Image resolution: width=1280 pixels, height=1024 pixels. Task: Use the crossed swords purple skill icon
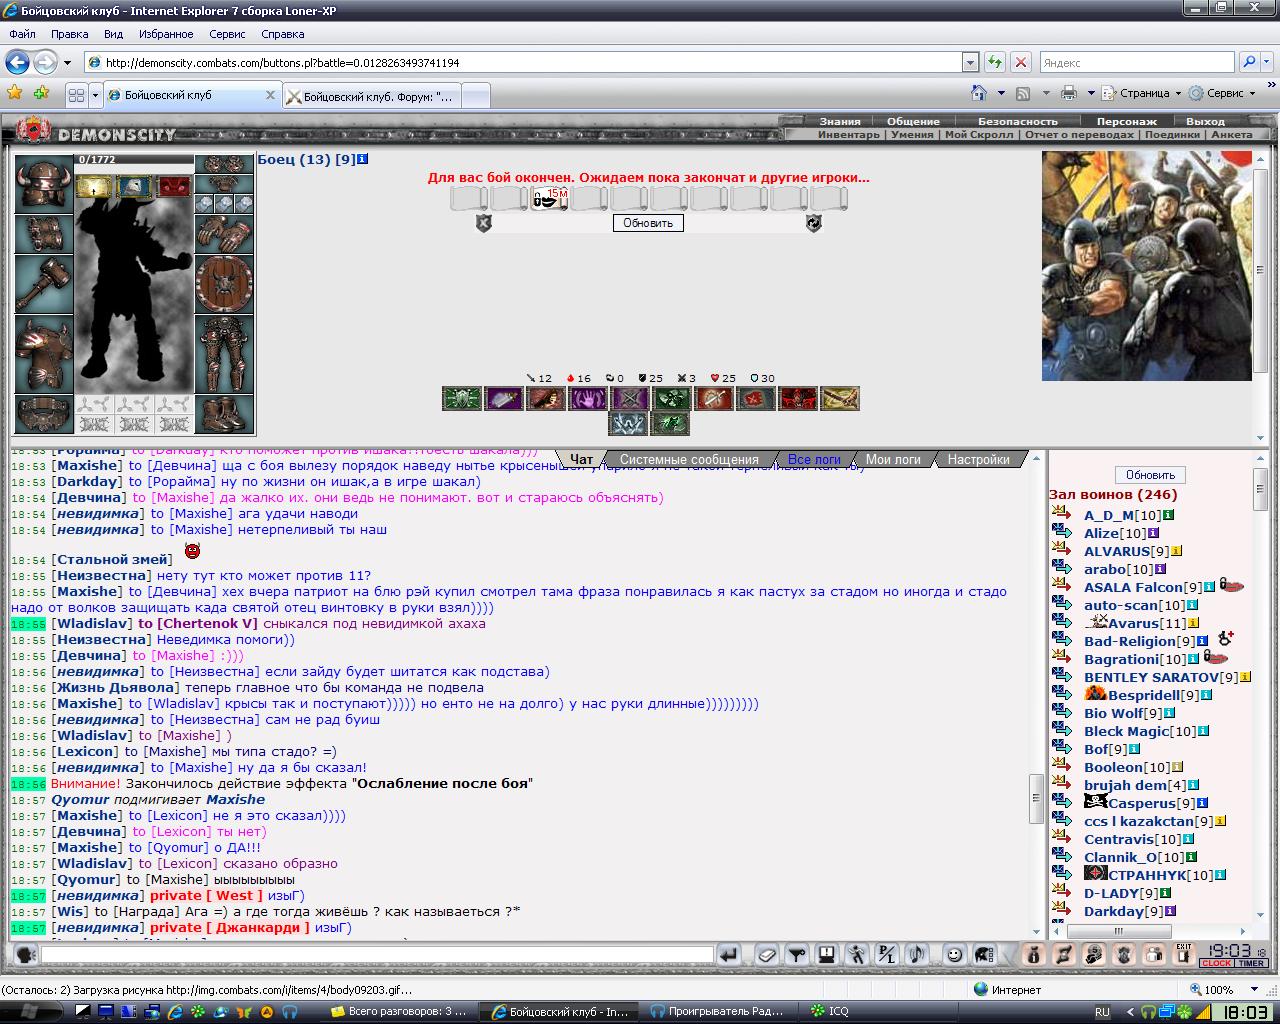(x=629, y=399)
